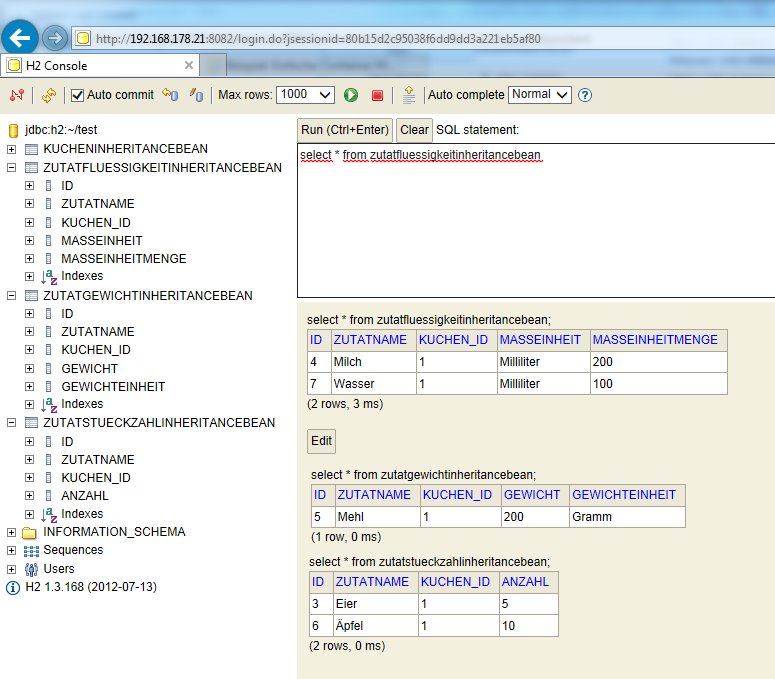Collapse the ZUTATFLUESSIGKEITINHERITANCEBEAN table node
The image size is (775, 679).
(11, 168)
